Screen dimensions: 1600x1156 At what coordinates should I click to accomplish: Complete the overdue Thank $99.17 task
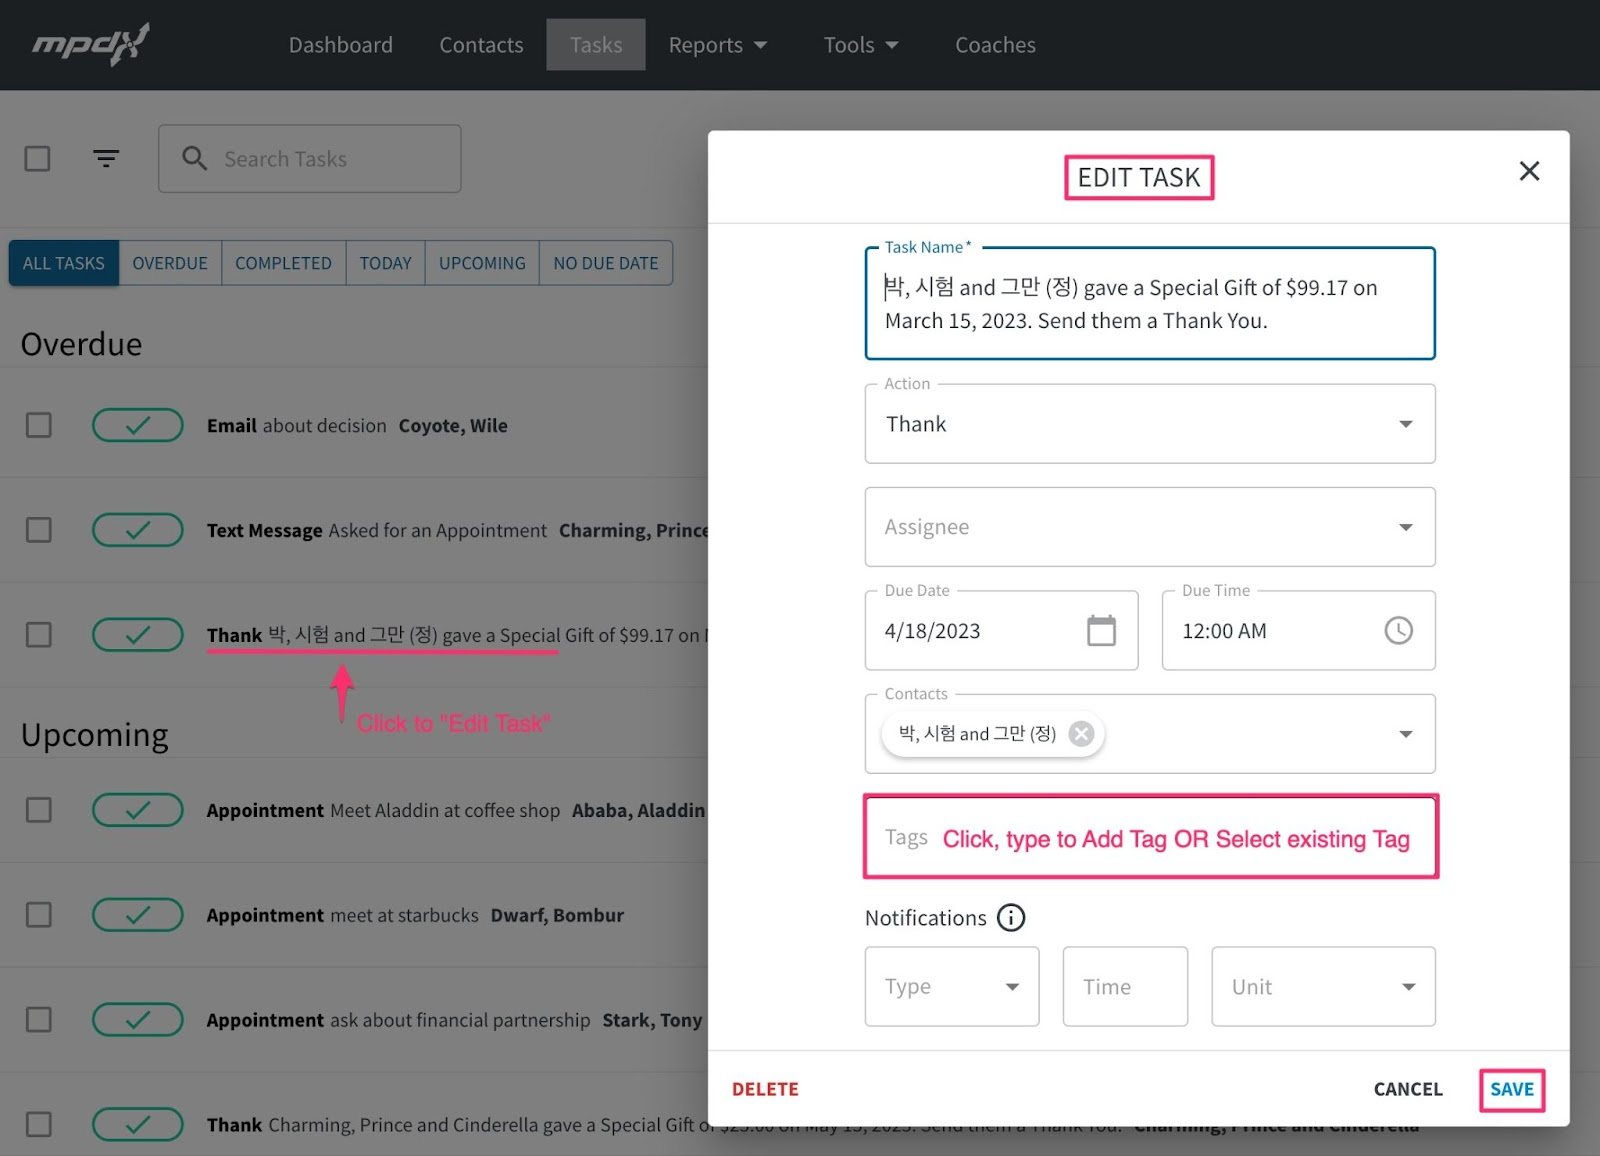pyautogui.click(x=138, y=635)
